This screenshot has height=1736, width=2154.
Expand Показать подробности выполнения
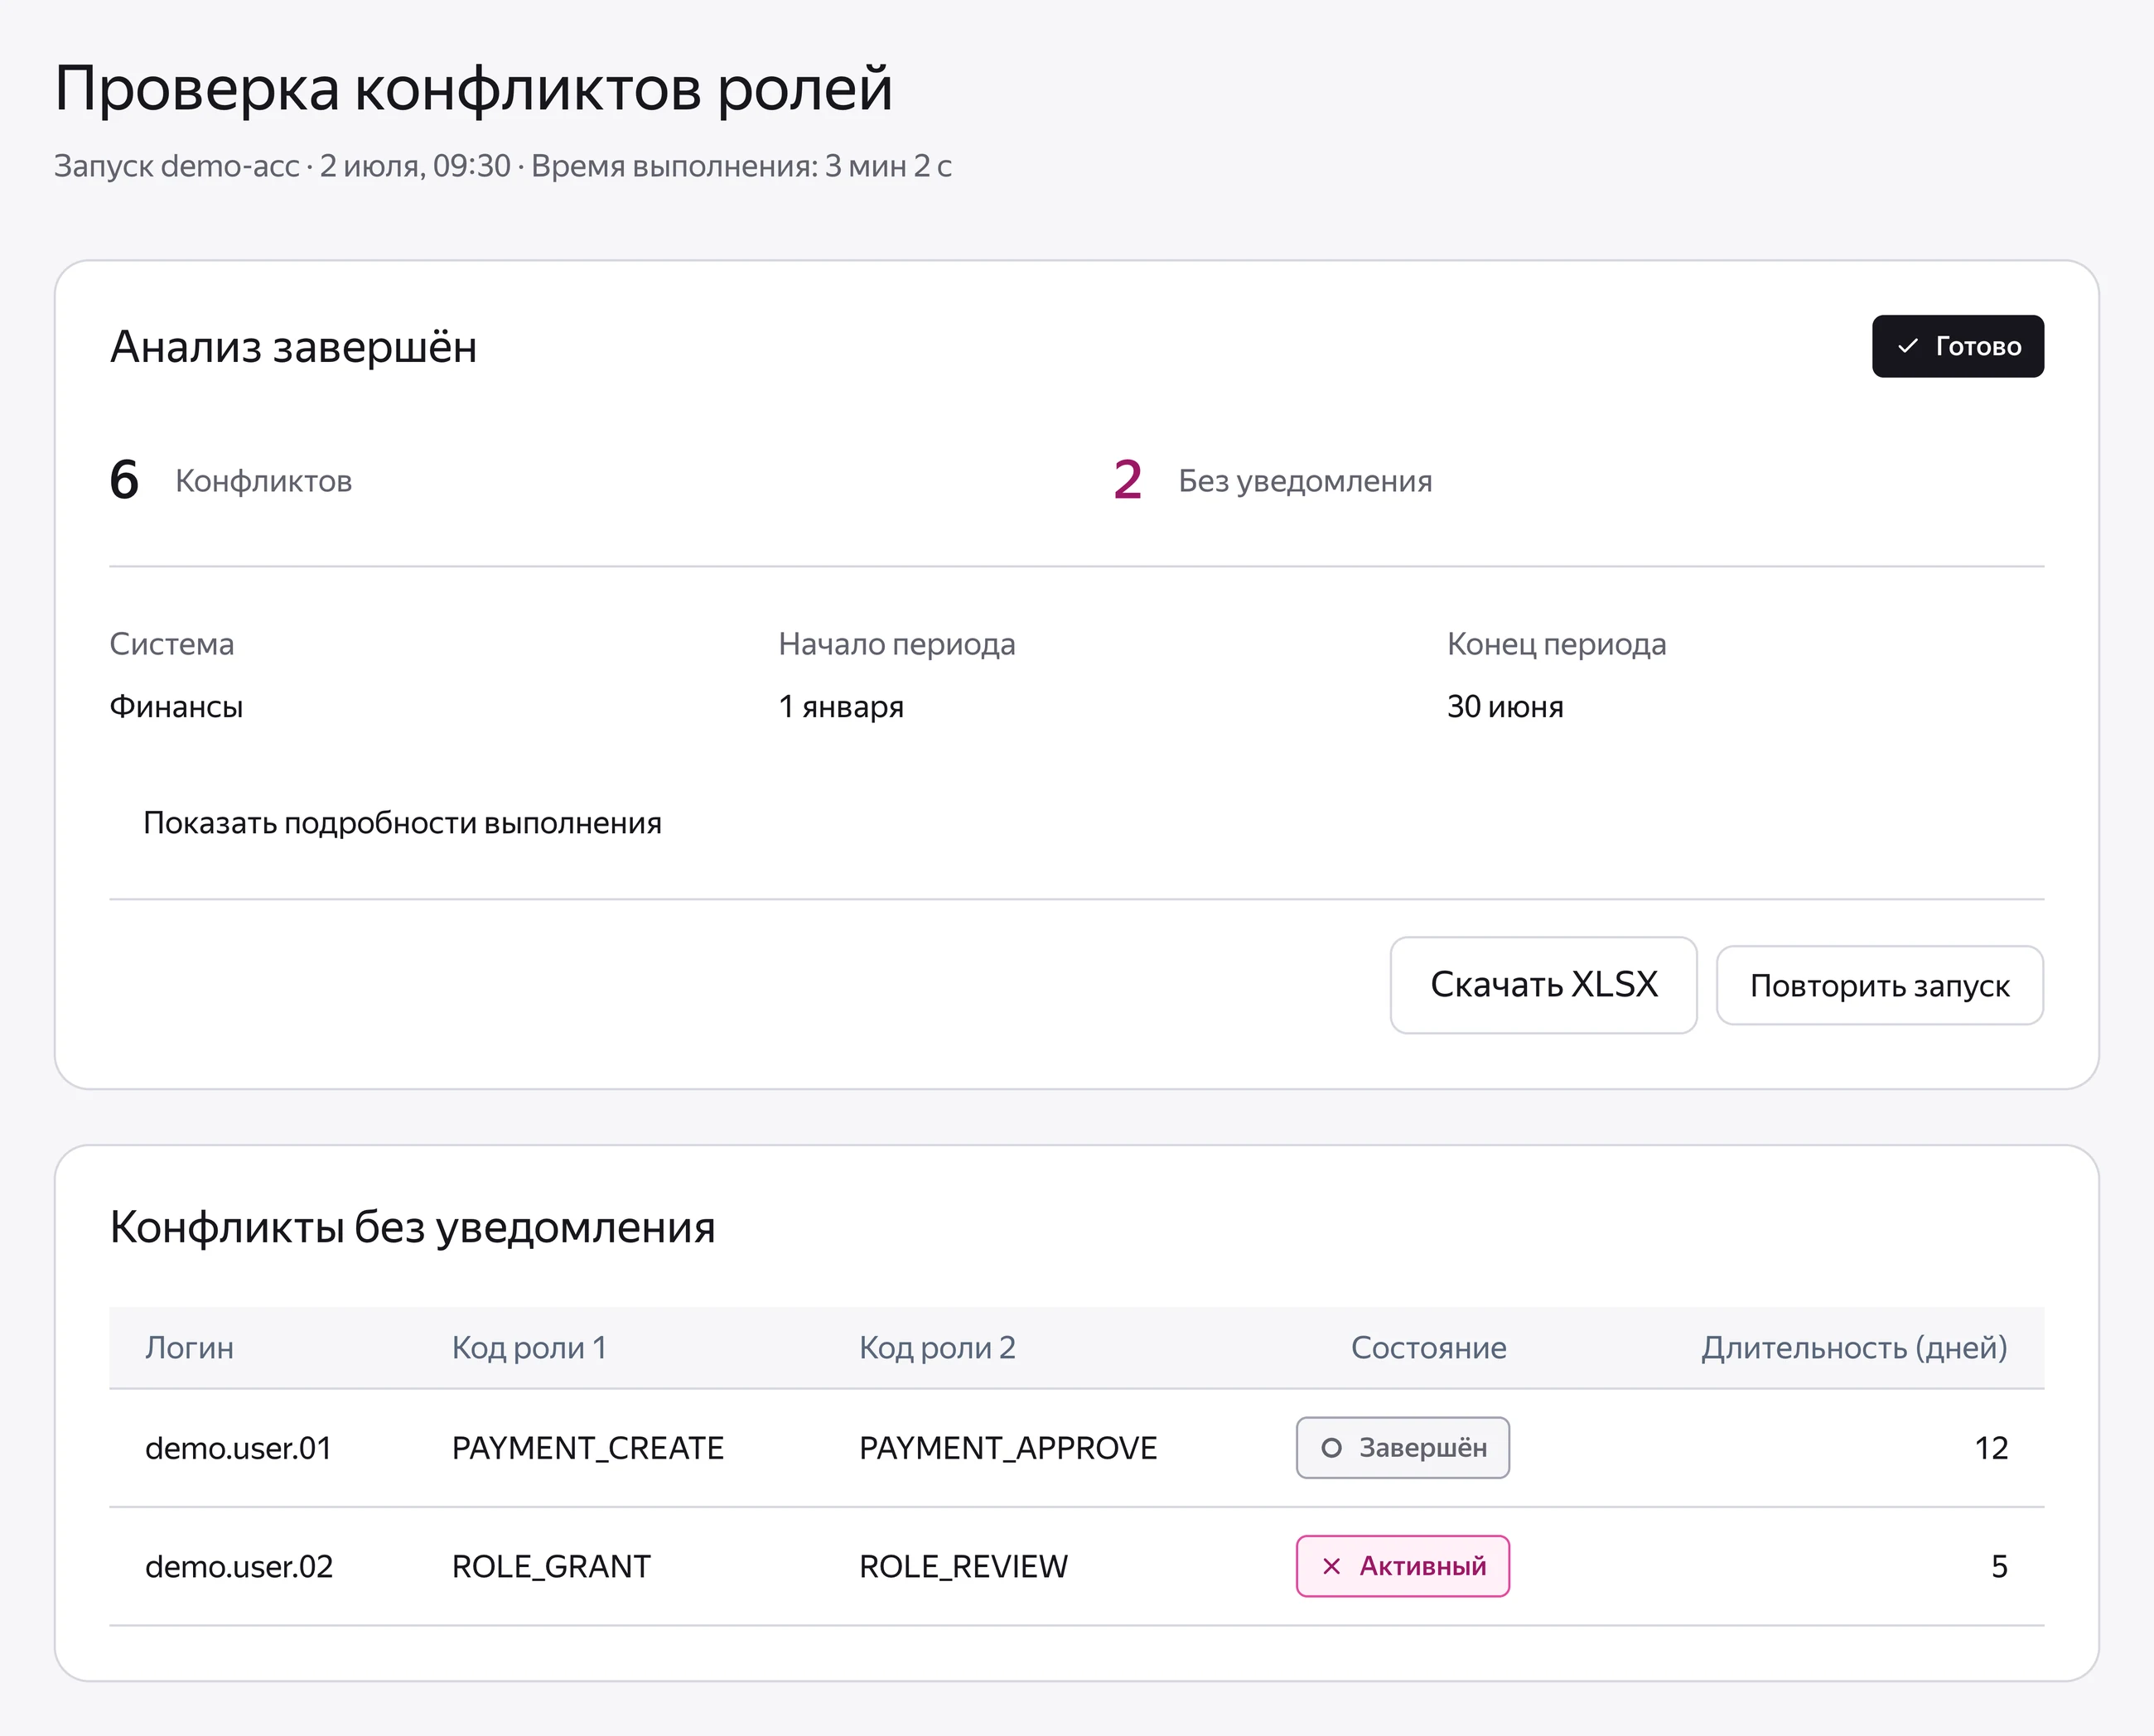pyautogui.click(x=402, y=823)
